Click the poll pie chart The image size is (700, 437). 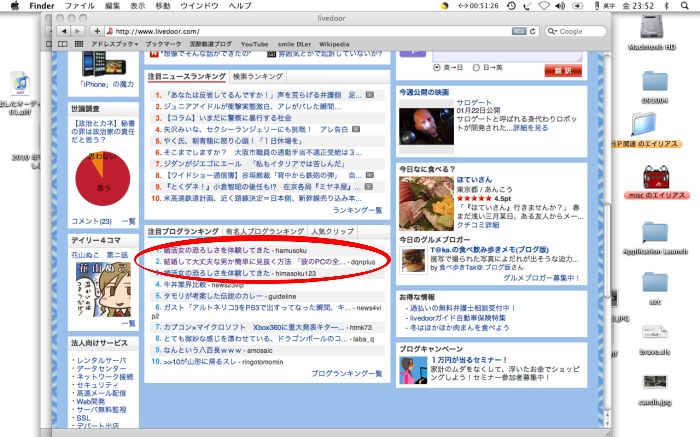[x=103, y=178]
